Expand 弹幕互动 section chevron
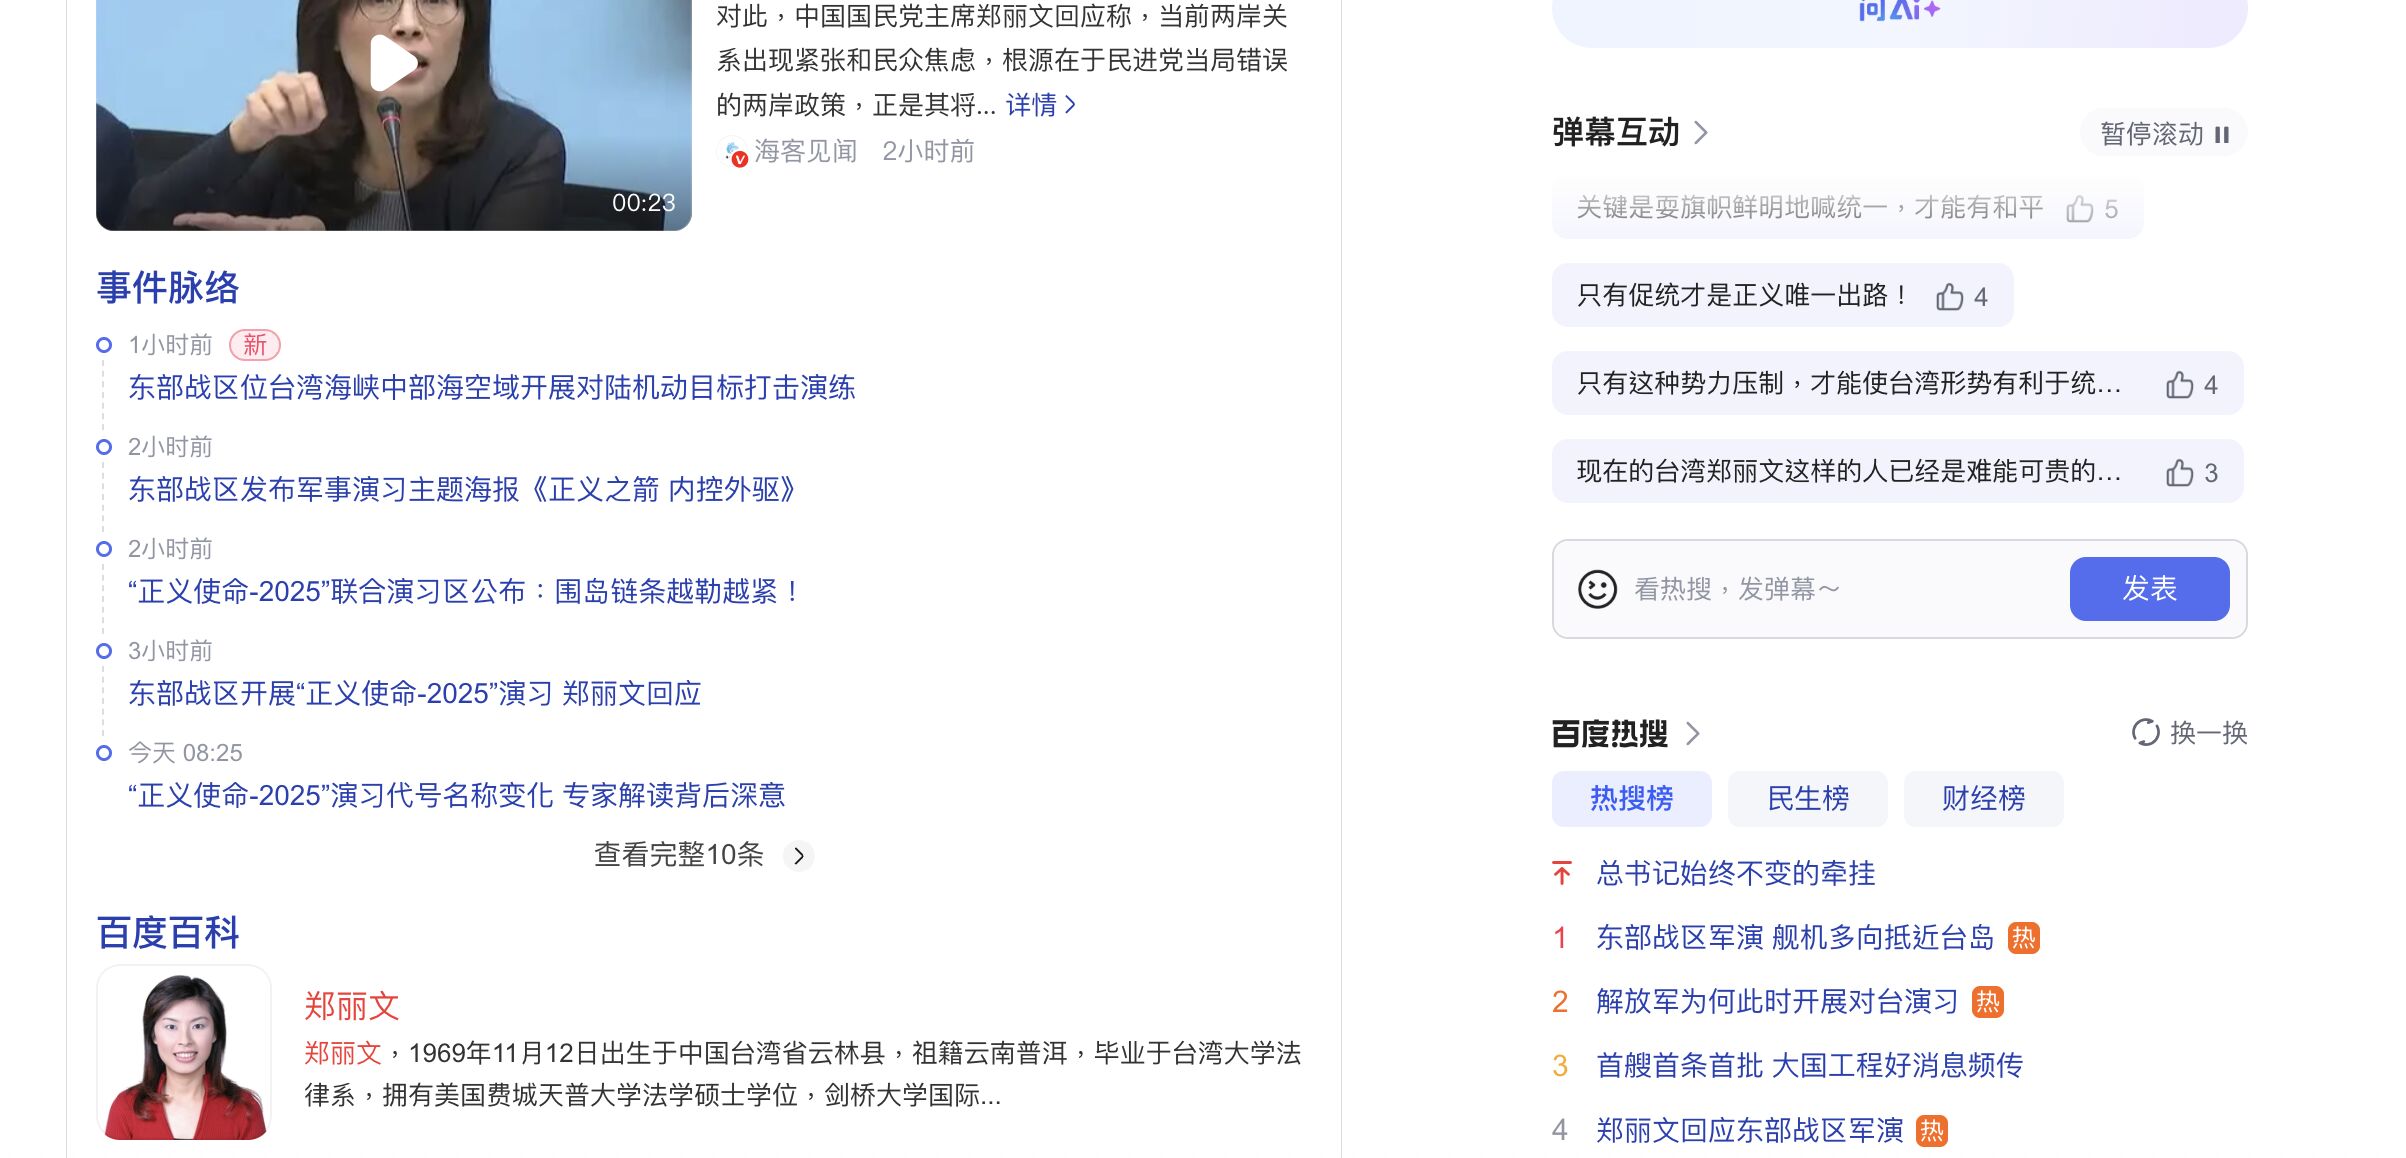 (1701, 132)
